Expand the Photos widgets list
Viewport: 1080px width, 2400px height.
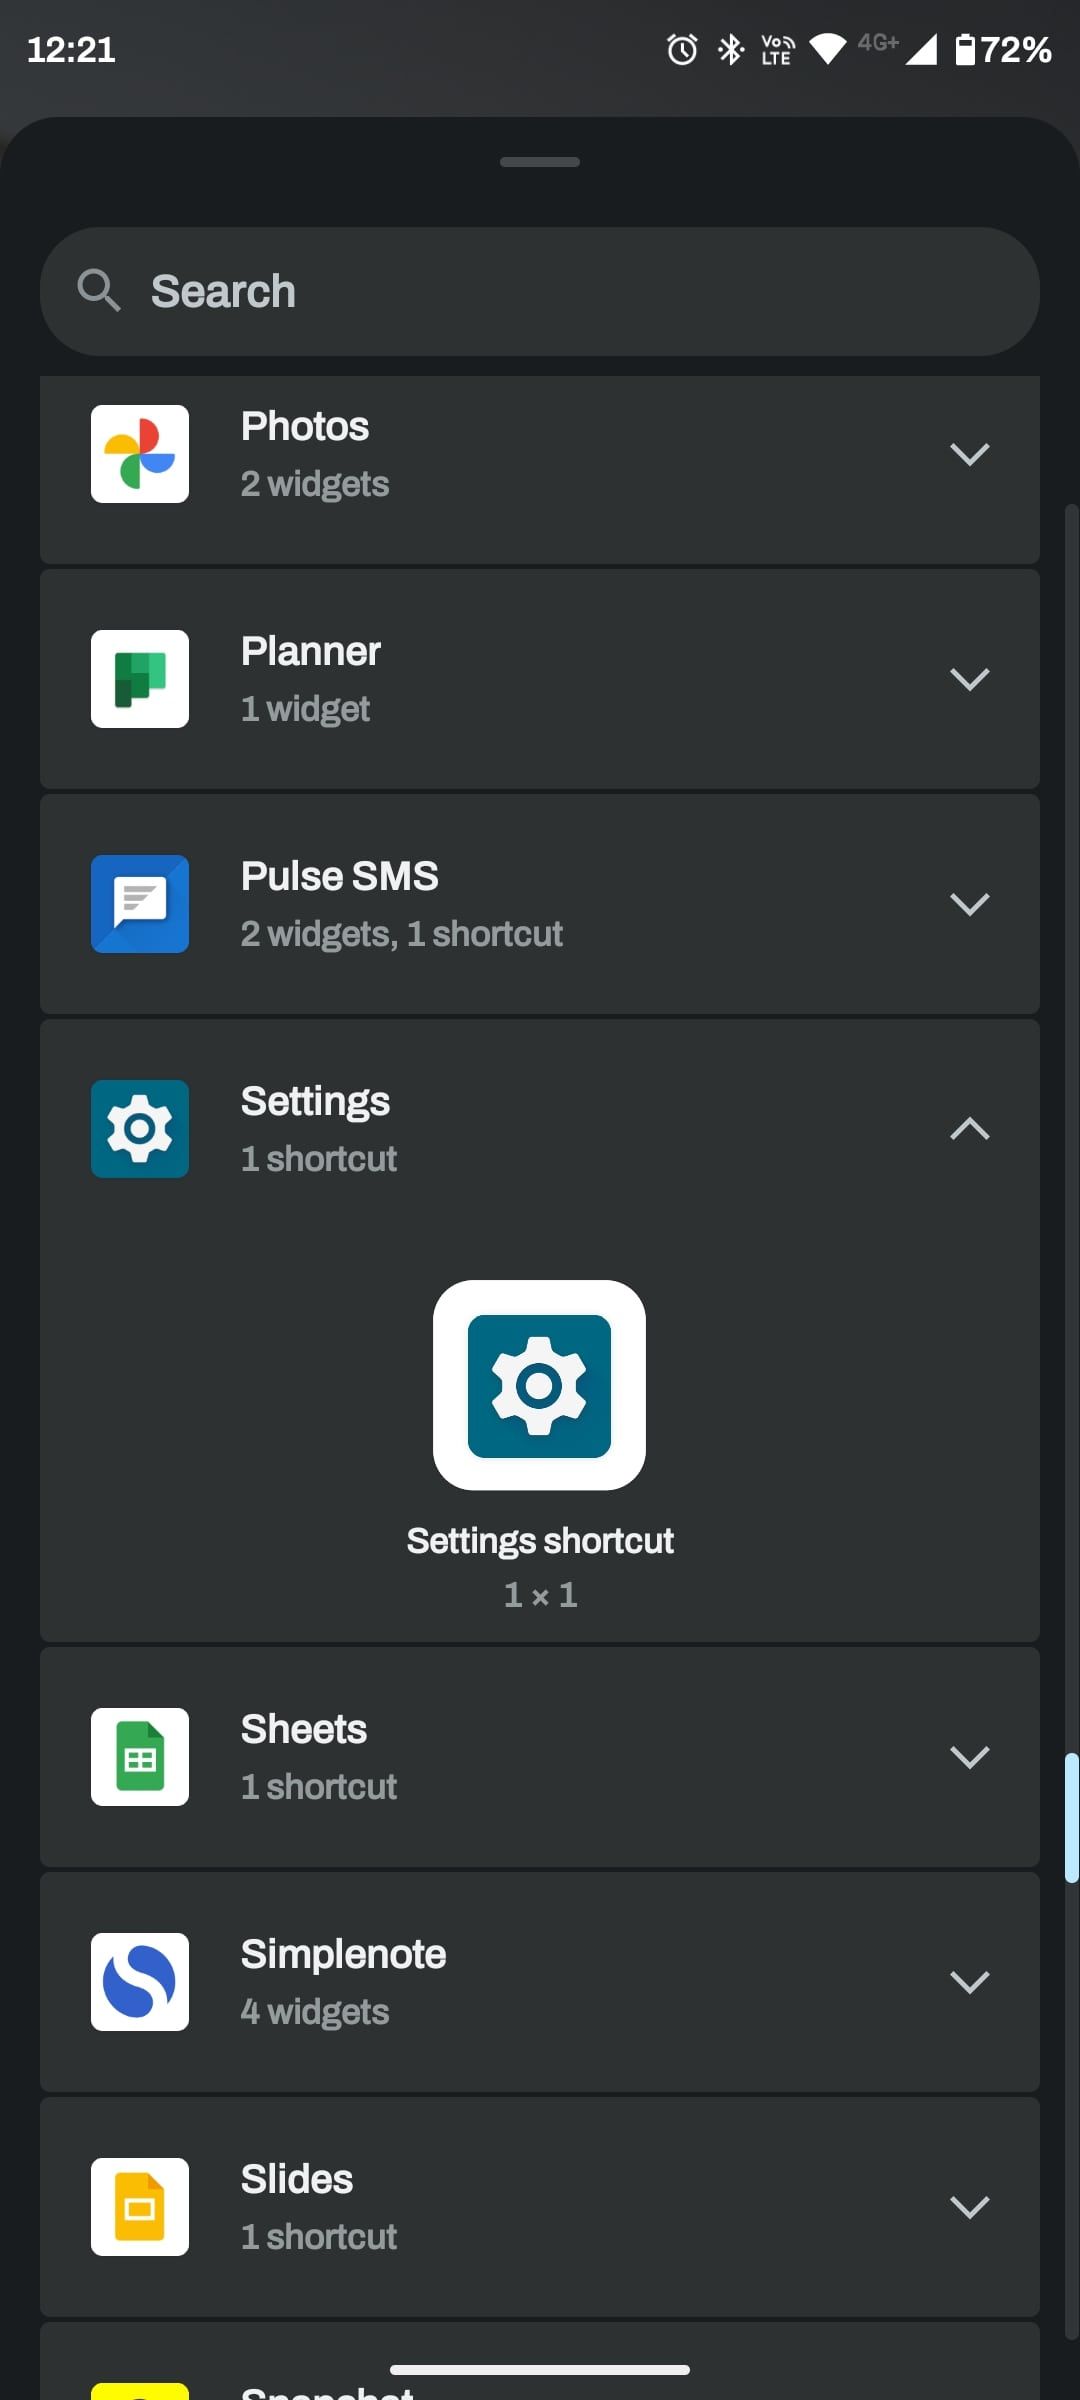pyautogui.click(x=969, y=454)
